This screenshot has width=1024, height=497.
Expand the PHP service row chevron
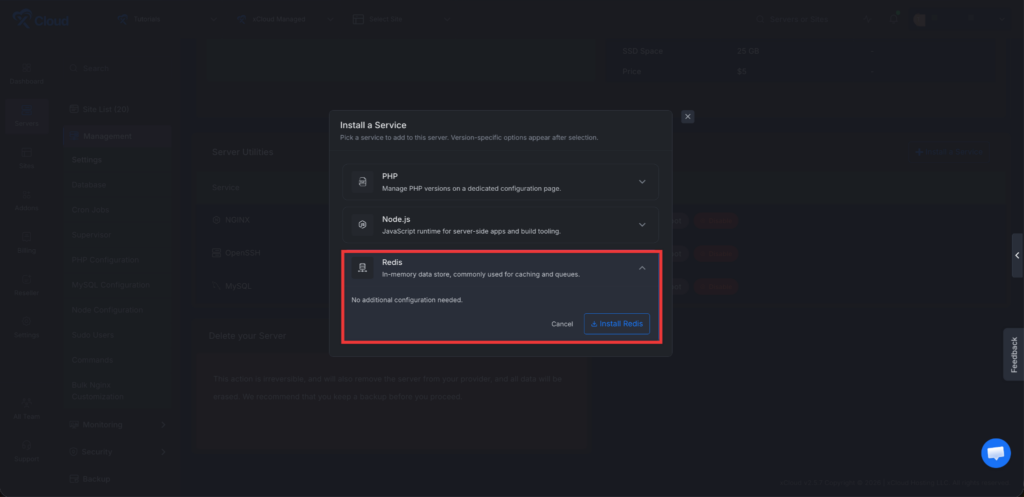(x=642, y=182)
